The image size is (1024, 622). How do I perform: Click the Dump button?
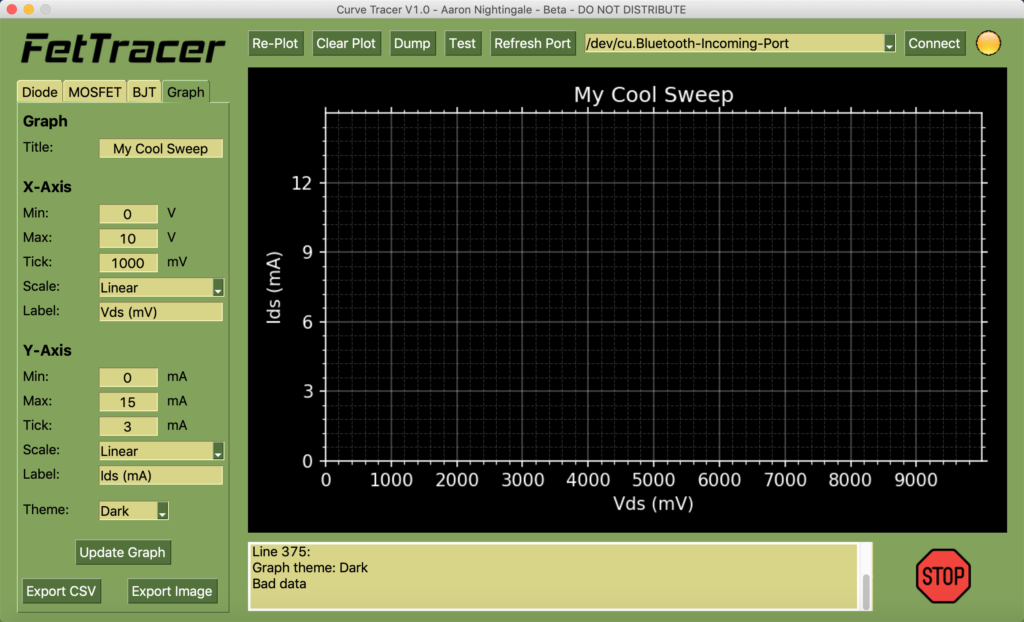point(412,44)
